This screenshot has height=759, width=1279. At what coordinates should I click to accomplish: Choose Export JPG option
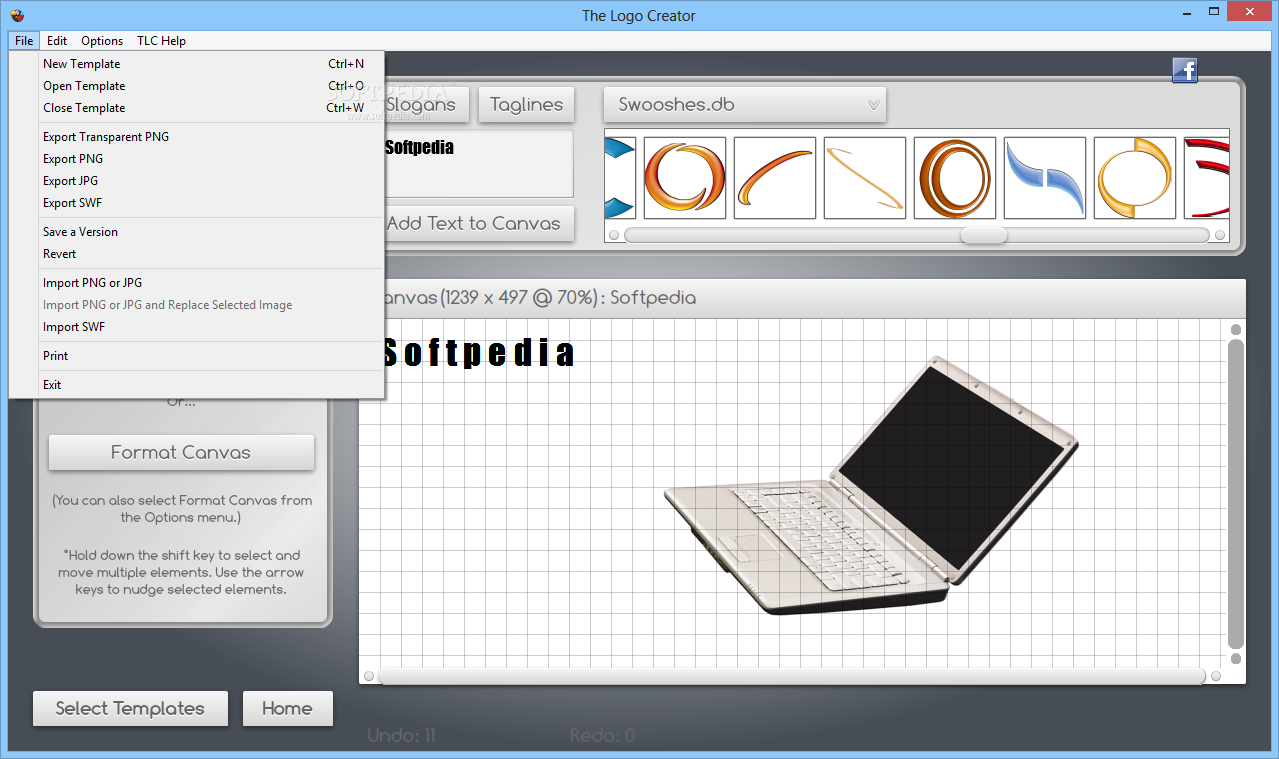point(196,181)
